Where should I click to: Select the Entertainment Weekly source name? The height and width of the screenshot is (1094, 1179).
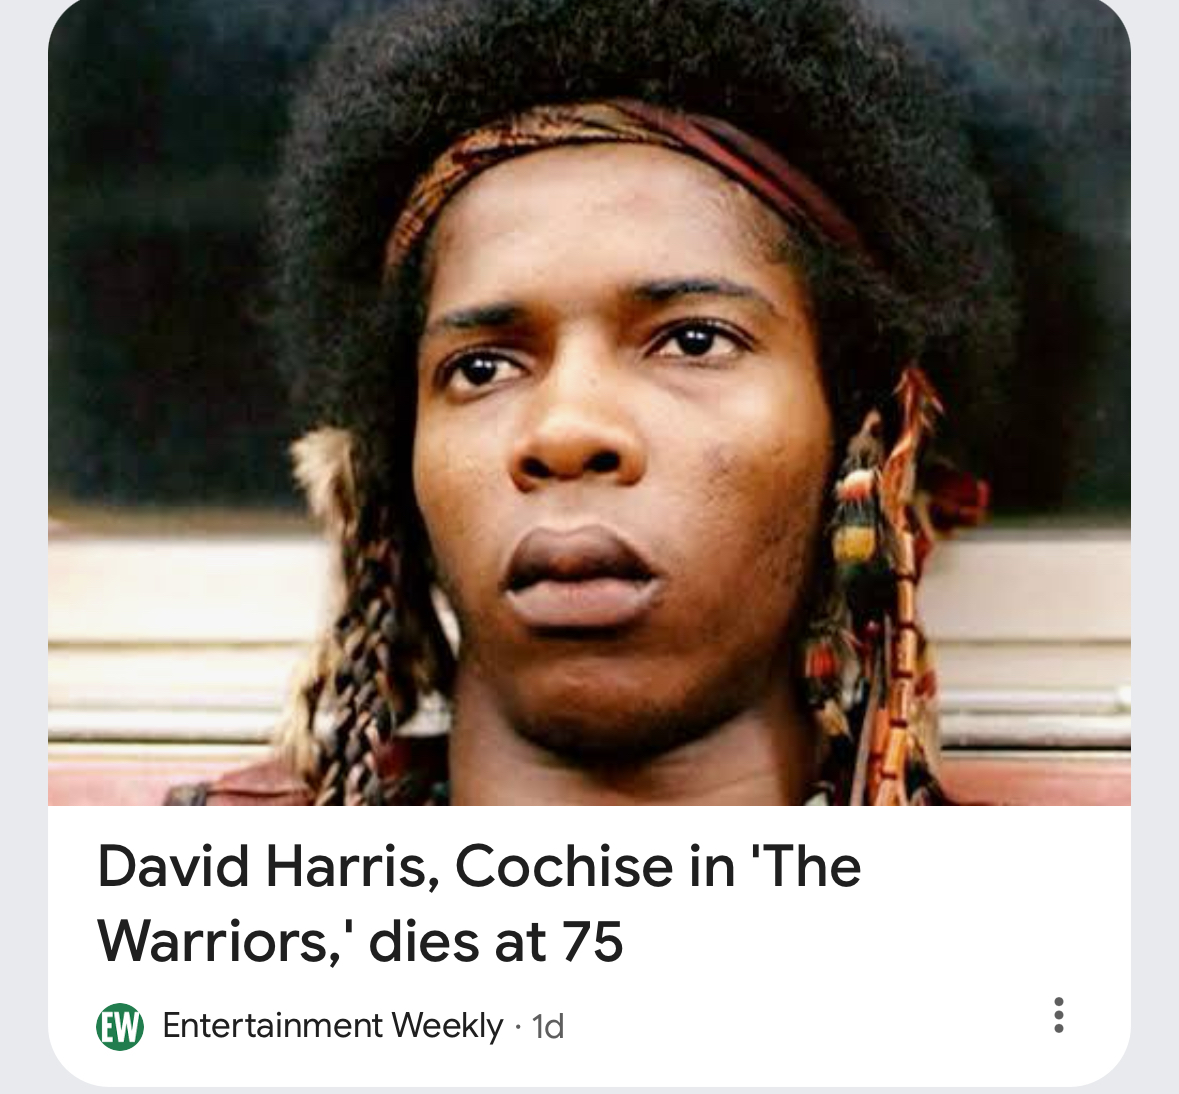tap(332, 1026)
